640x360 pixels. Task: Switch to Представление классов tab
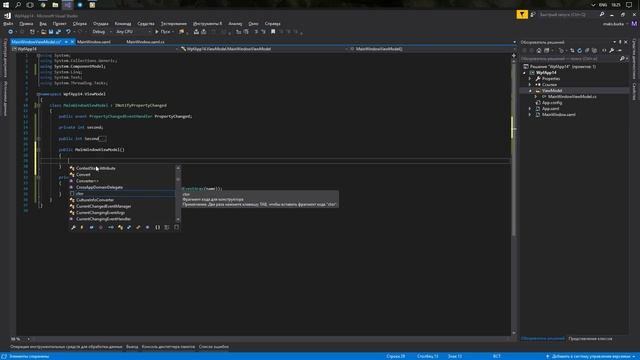point(590,339)
